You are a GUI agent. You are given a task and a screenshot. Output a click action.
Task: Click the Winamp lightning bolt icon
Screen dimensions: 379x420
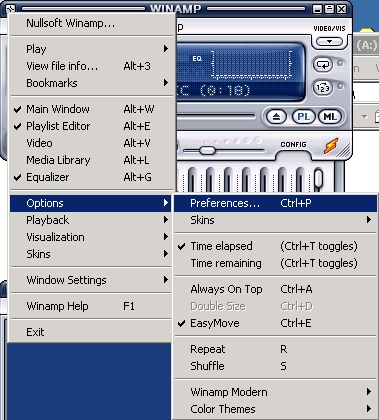[331, 146]
